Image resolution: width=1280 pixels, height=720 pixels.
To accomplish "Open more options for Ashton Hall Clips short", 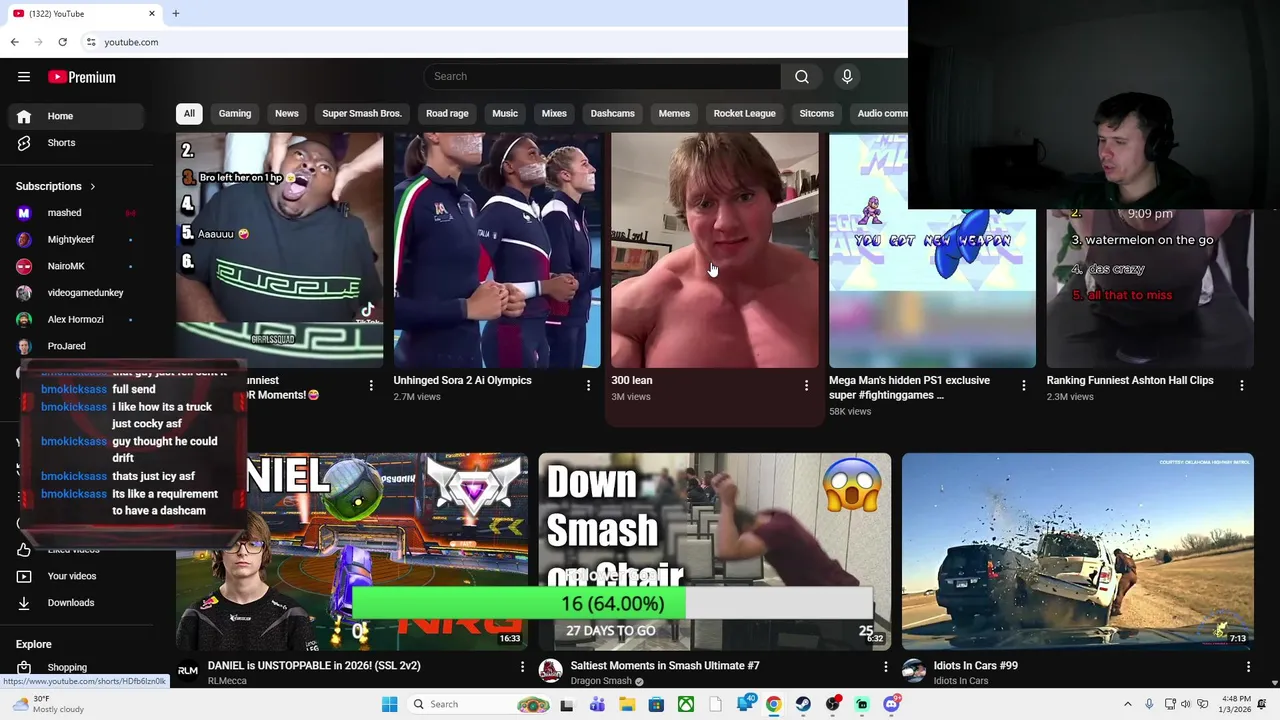I will pyautogui.click(x=1242, y=385).
